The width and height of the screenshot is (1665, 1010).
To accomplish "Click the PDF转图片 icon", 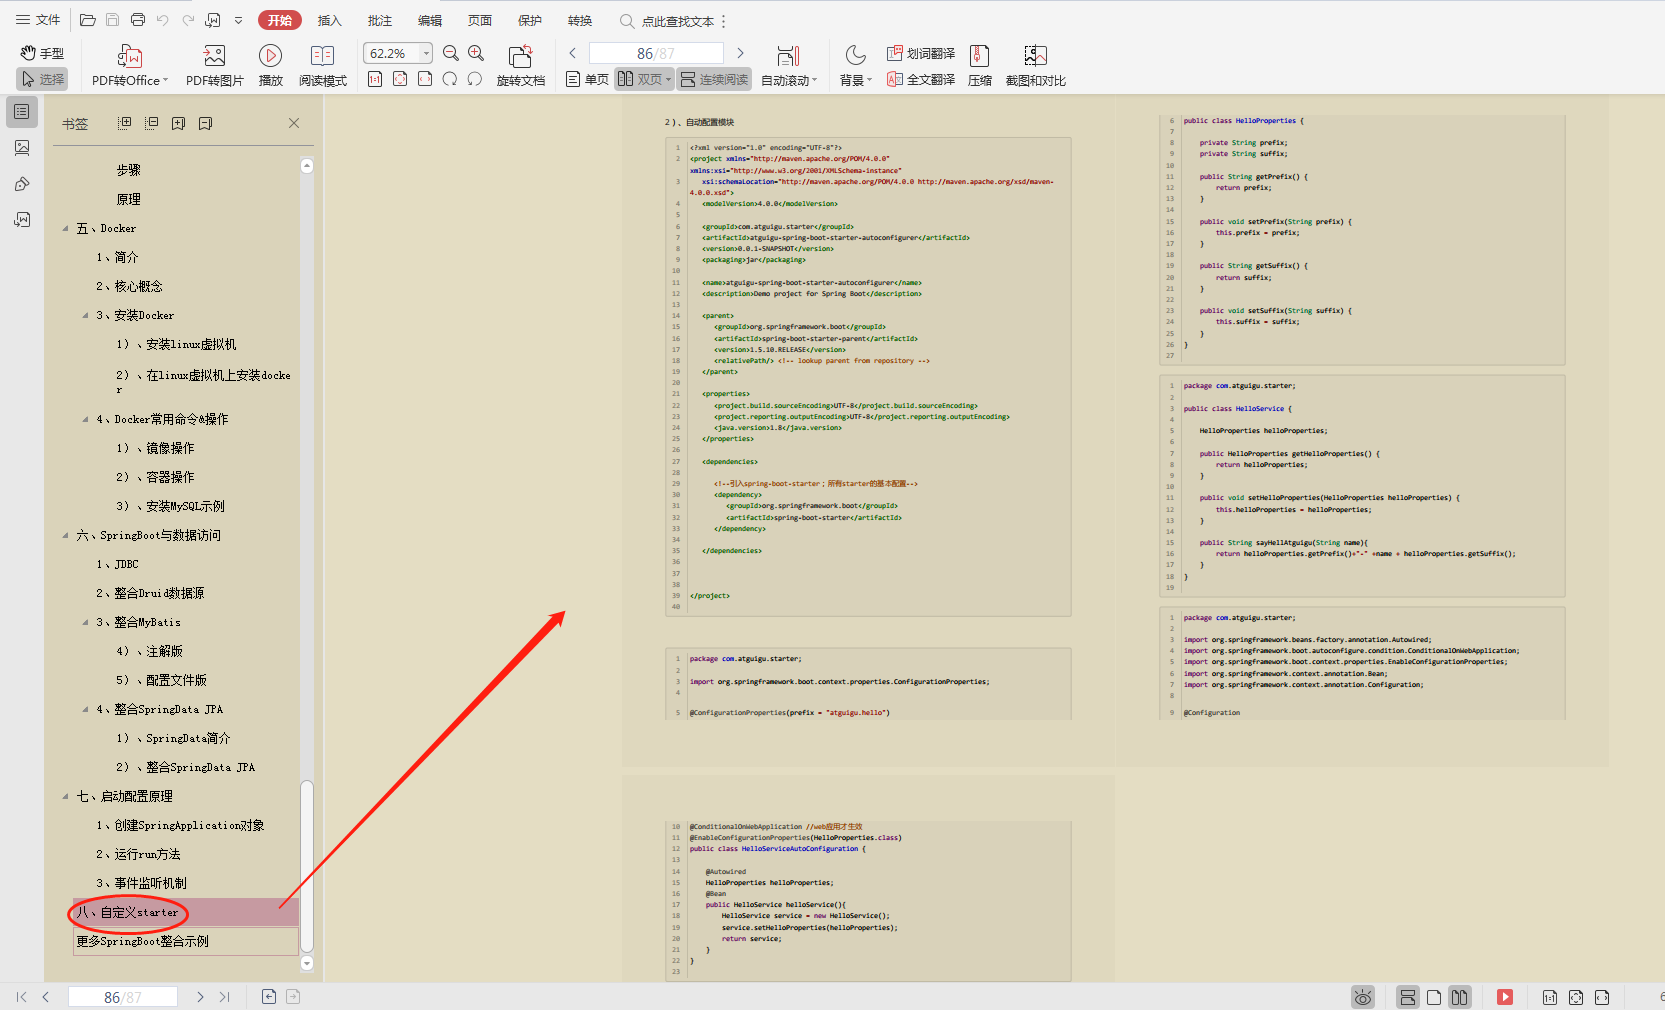I will (214, 56).
